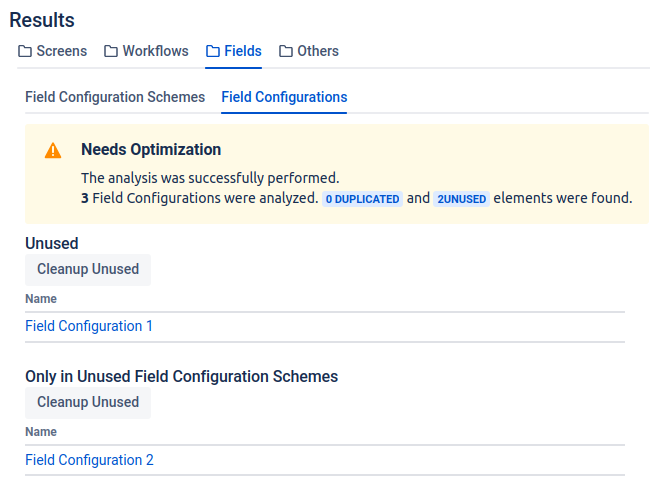Click the folder icon beside Screens
The height and width of the screenshot is (488, 650).
pyautogui.click(x=25, y=51)
